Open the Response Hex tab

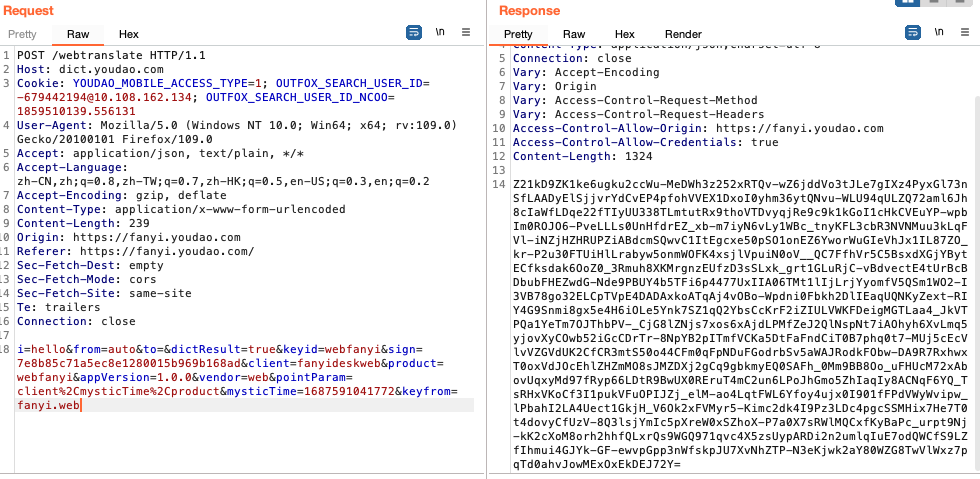pyautogui.click(x=624, y=34)
